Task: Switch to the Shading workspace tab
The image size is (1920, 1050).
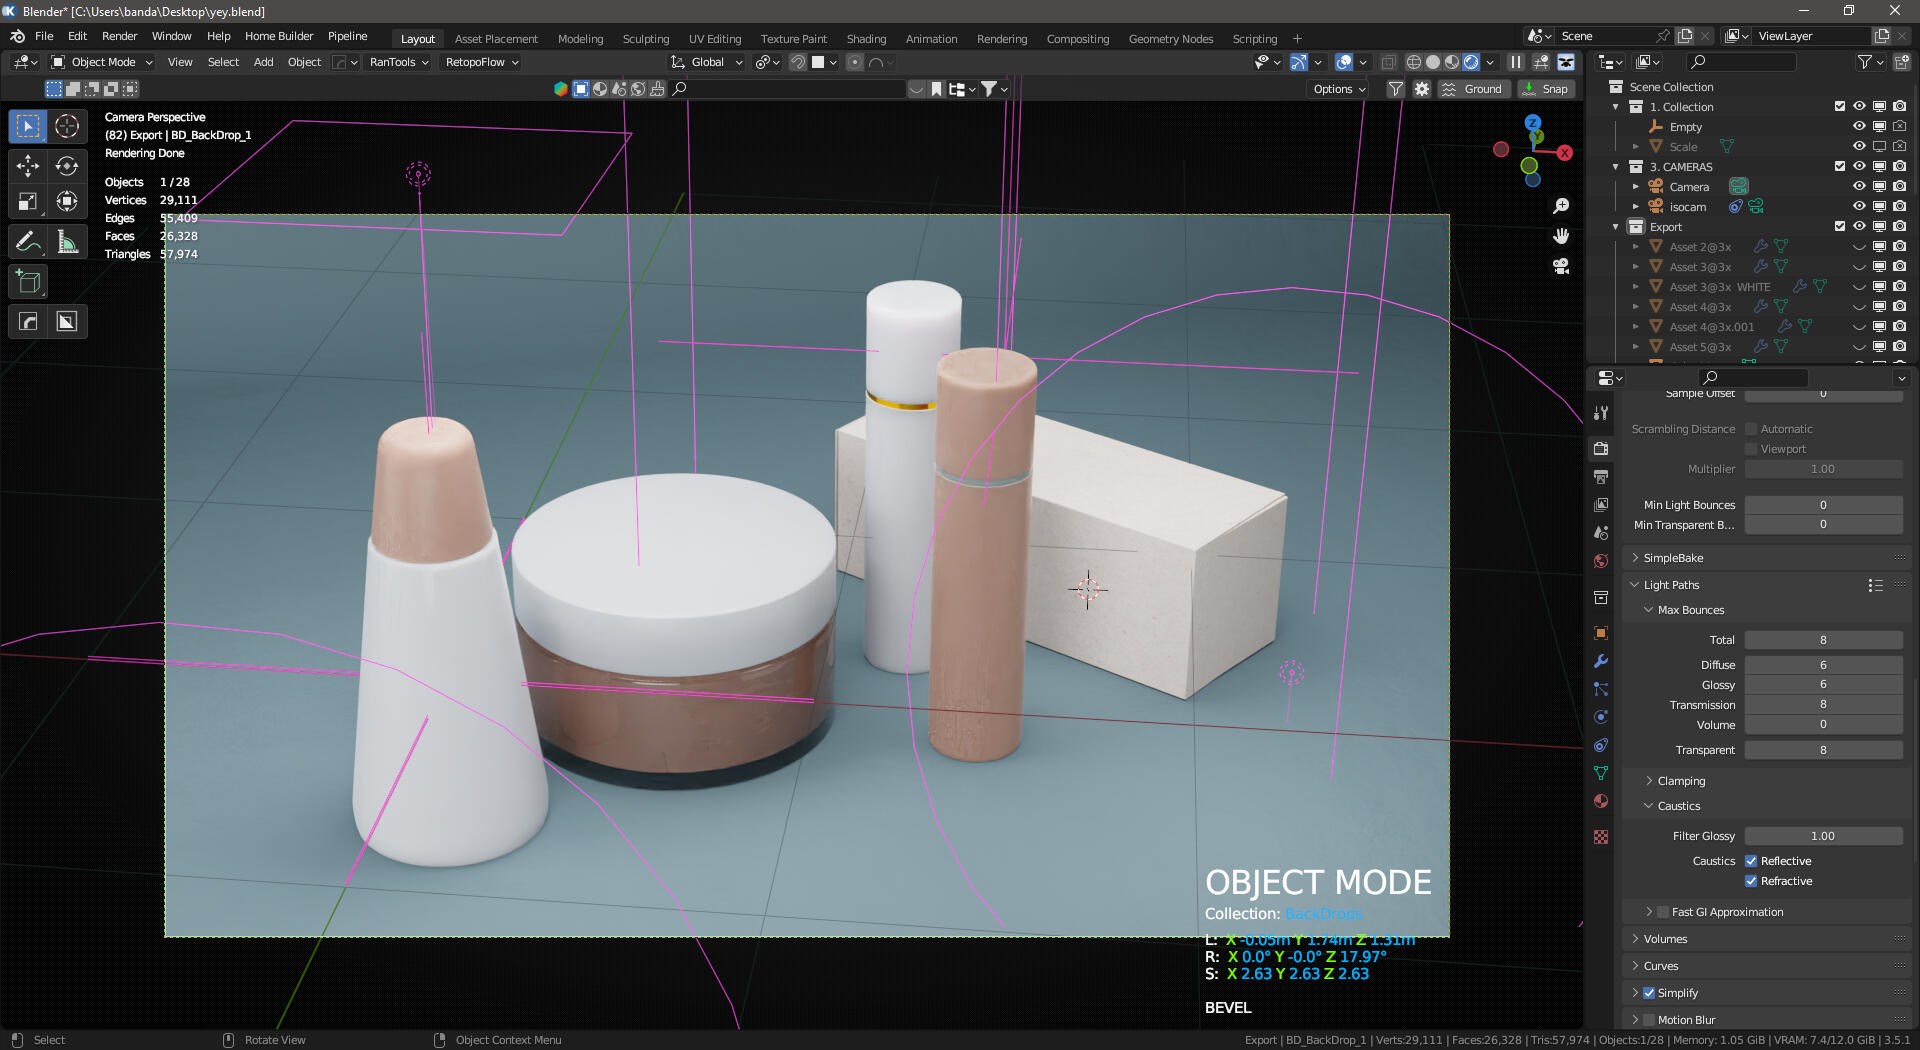Action: tap(866, 38)
